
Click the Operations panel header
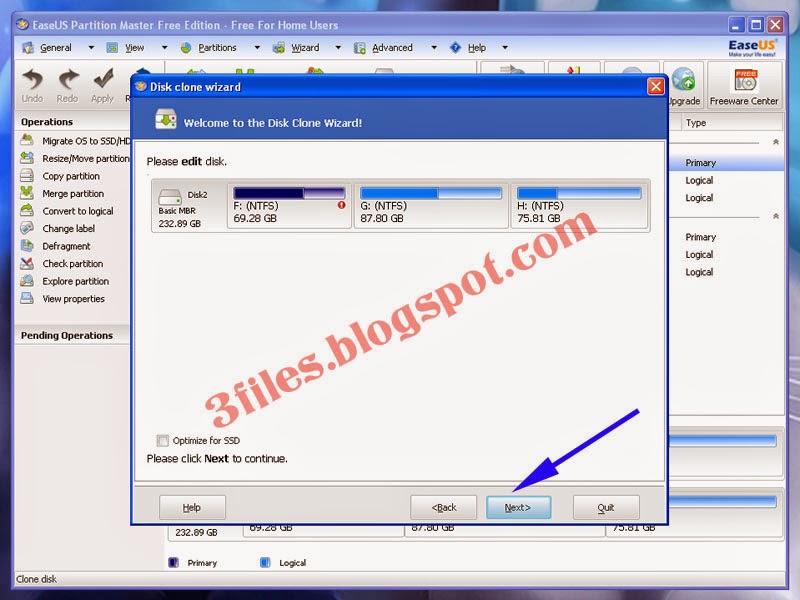click(x=72, y=121)
